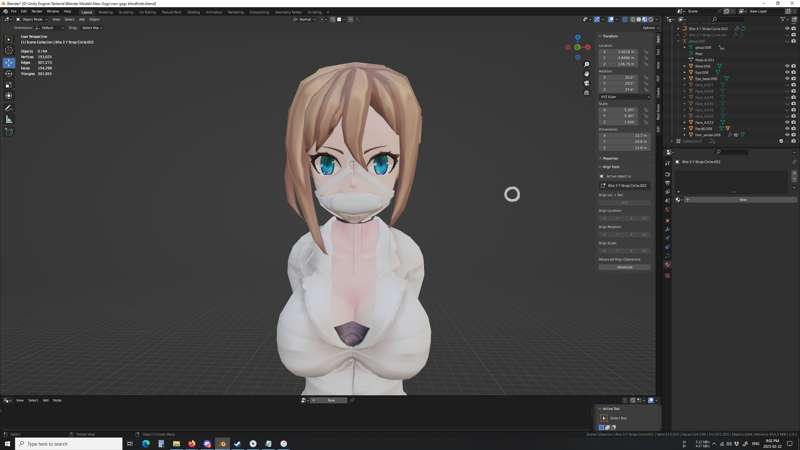Hide Body.008 with its eye icon

tap(787, 66)
